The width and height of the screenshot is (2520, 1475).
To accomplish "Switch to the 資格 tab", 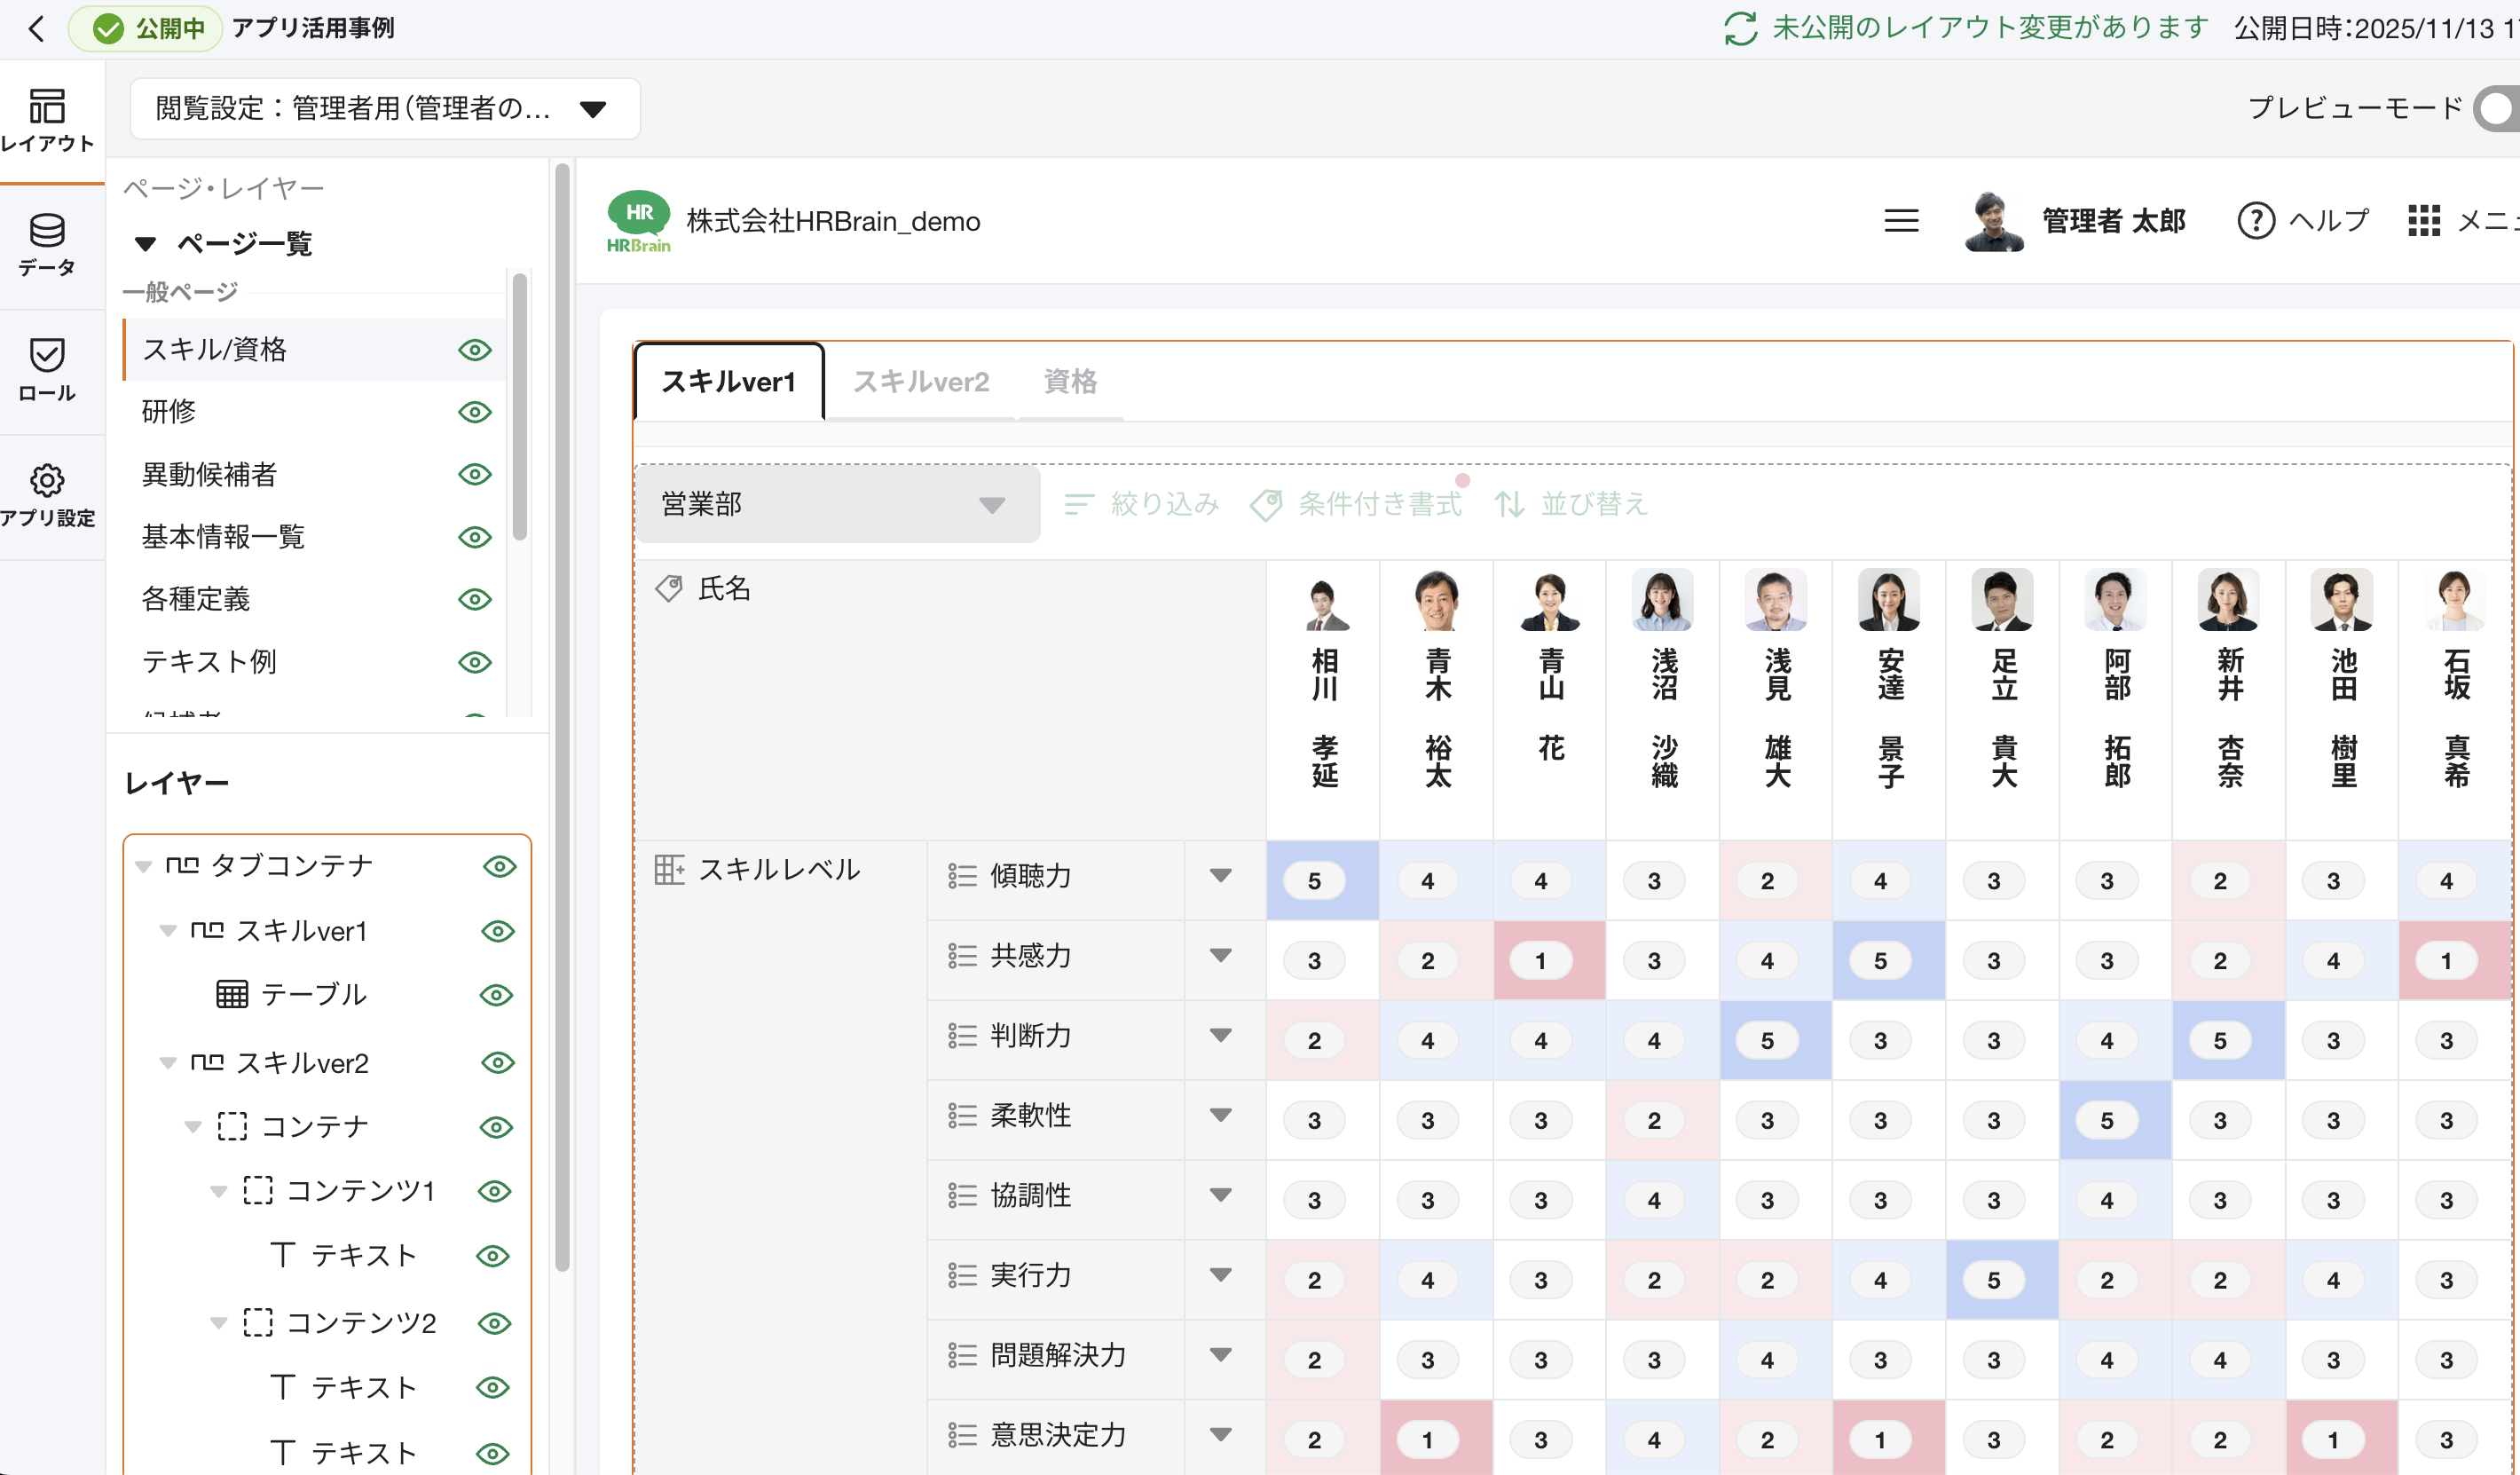I will point(1069,381).
